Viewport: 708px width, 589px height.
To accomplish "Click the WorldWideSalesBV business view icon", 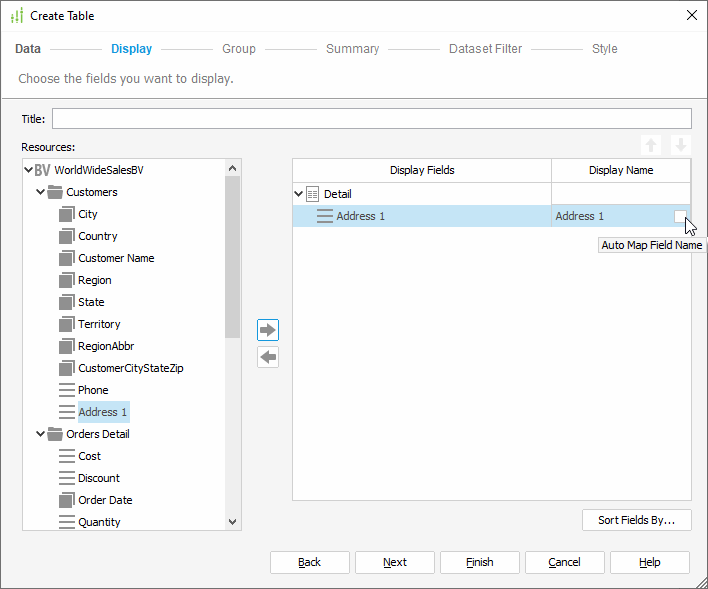I will click(x=42, y=170).
